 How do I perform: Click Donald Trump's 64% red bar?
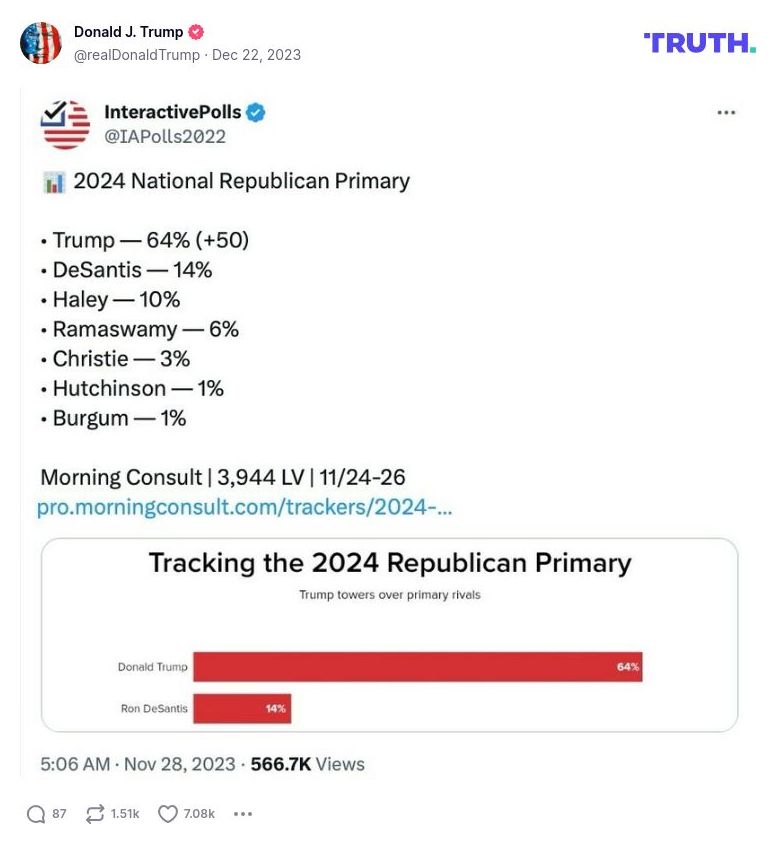[x=417, y=666]
